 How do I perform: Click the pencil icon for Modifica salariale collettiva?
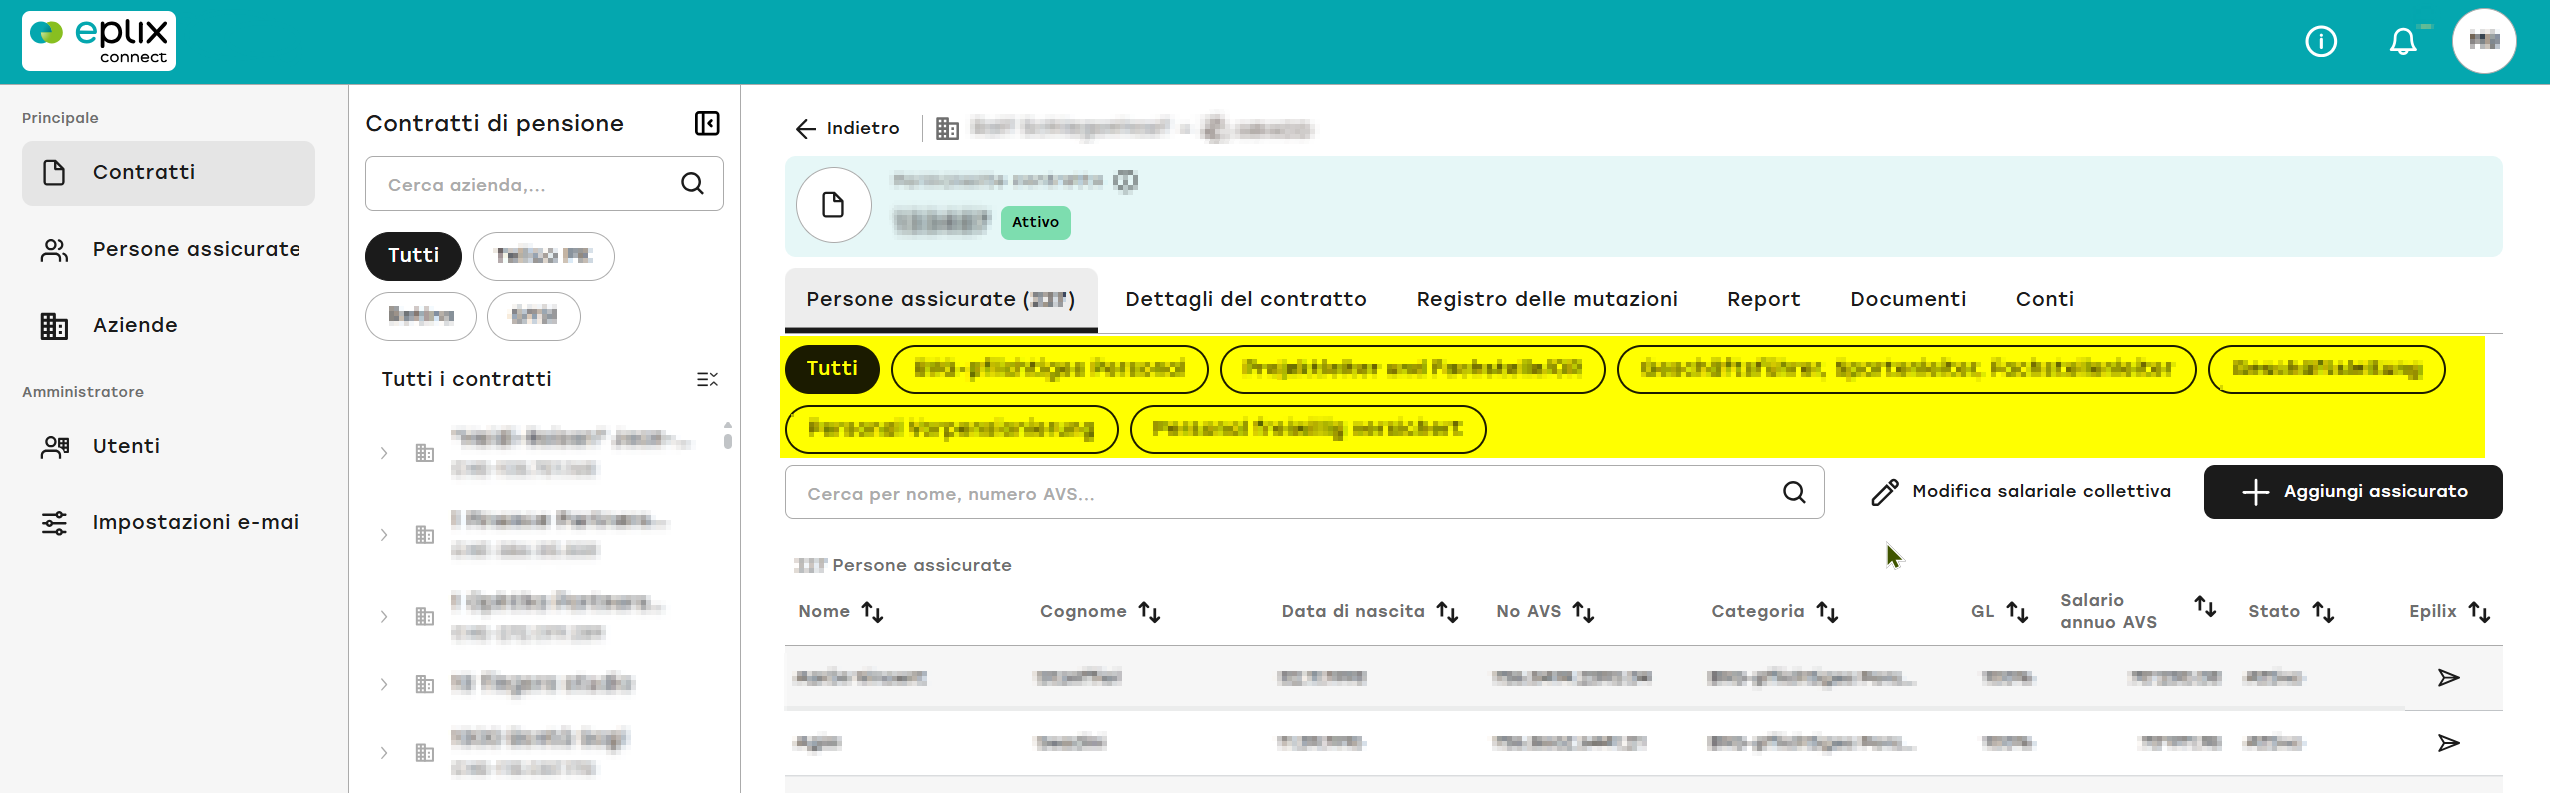[x=1885, y=492]
